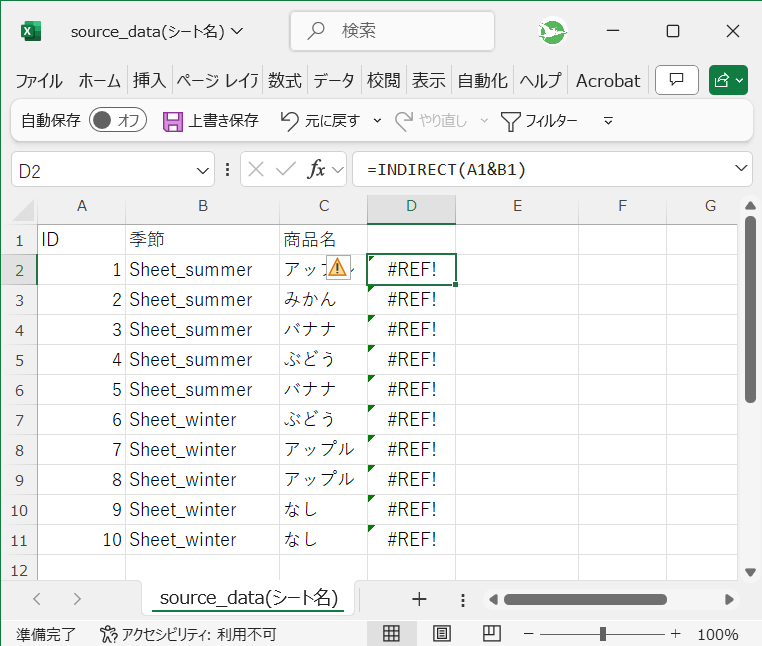Click the Name Box showing D2
Image resolution: width=762 pixels, height=646 pixels.
point(113,170)
